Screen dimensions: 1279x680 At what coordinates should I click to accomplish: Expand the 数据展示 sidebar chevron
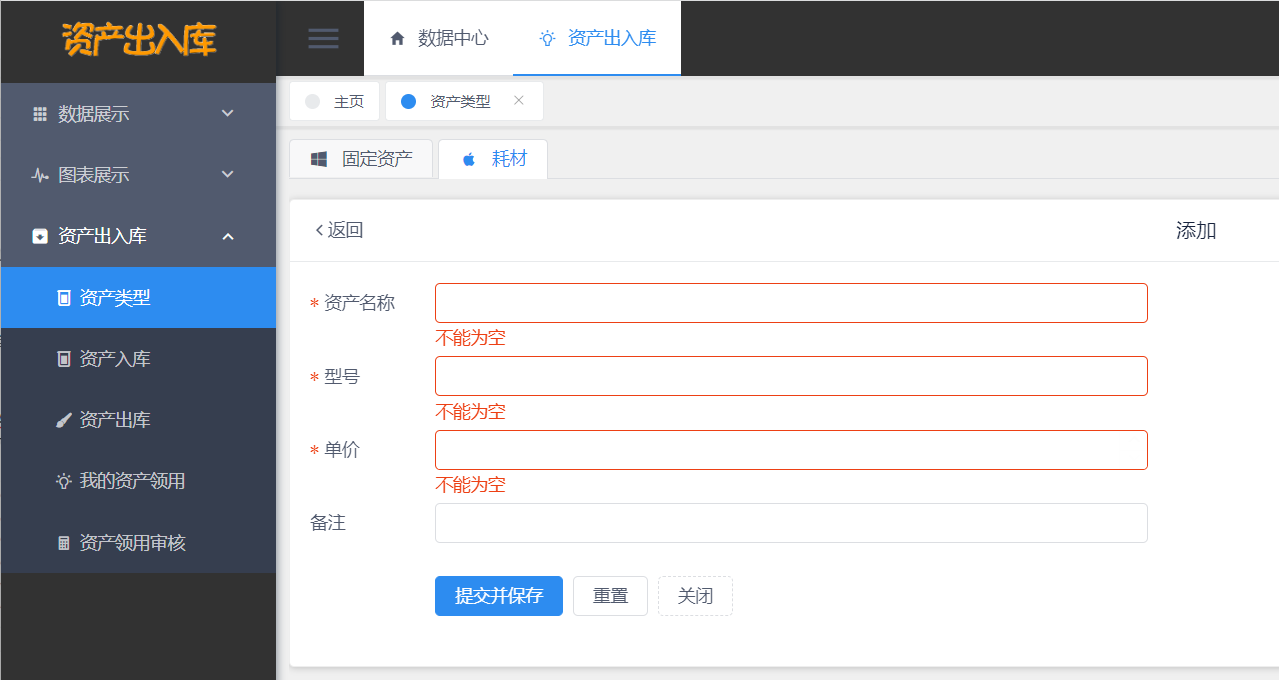coord(228,113)
